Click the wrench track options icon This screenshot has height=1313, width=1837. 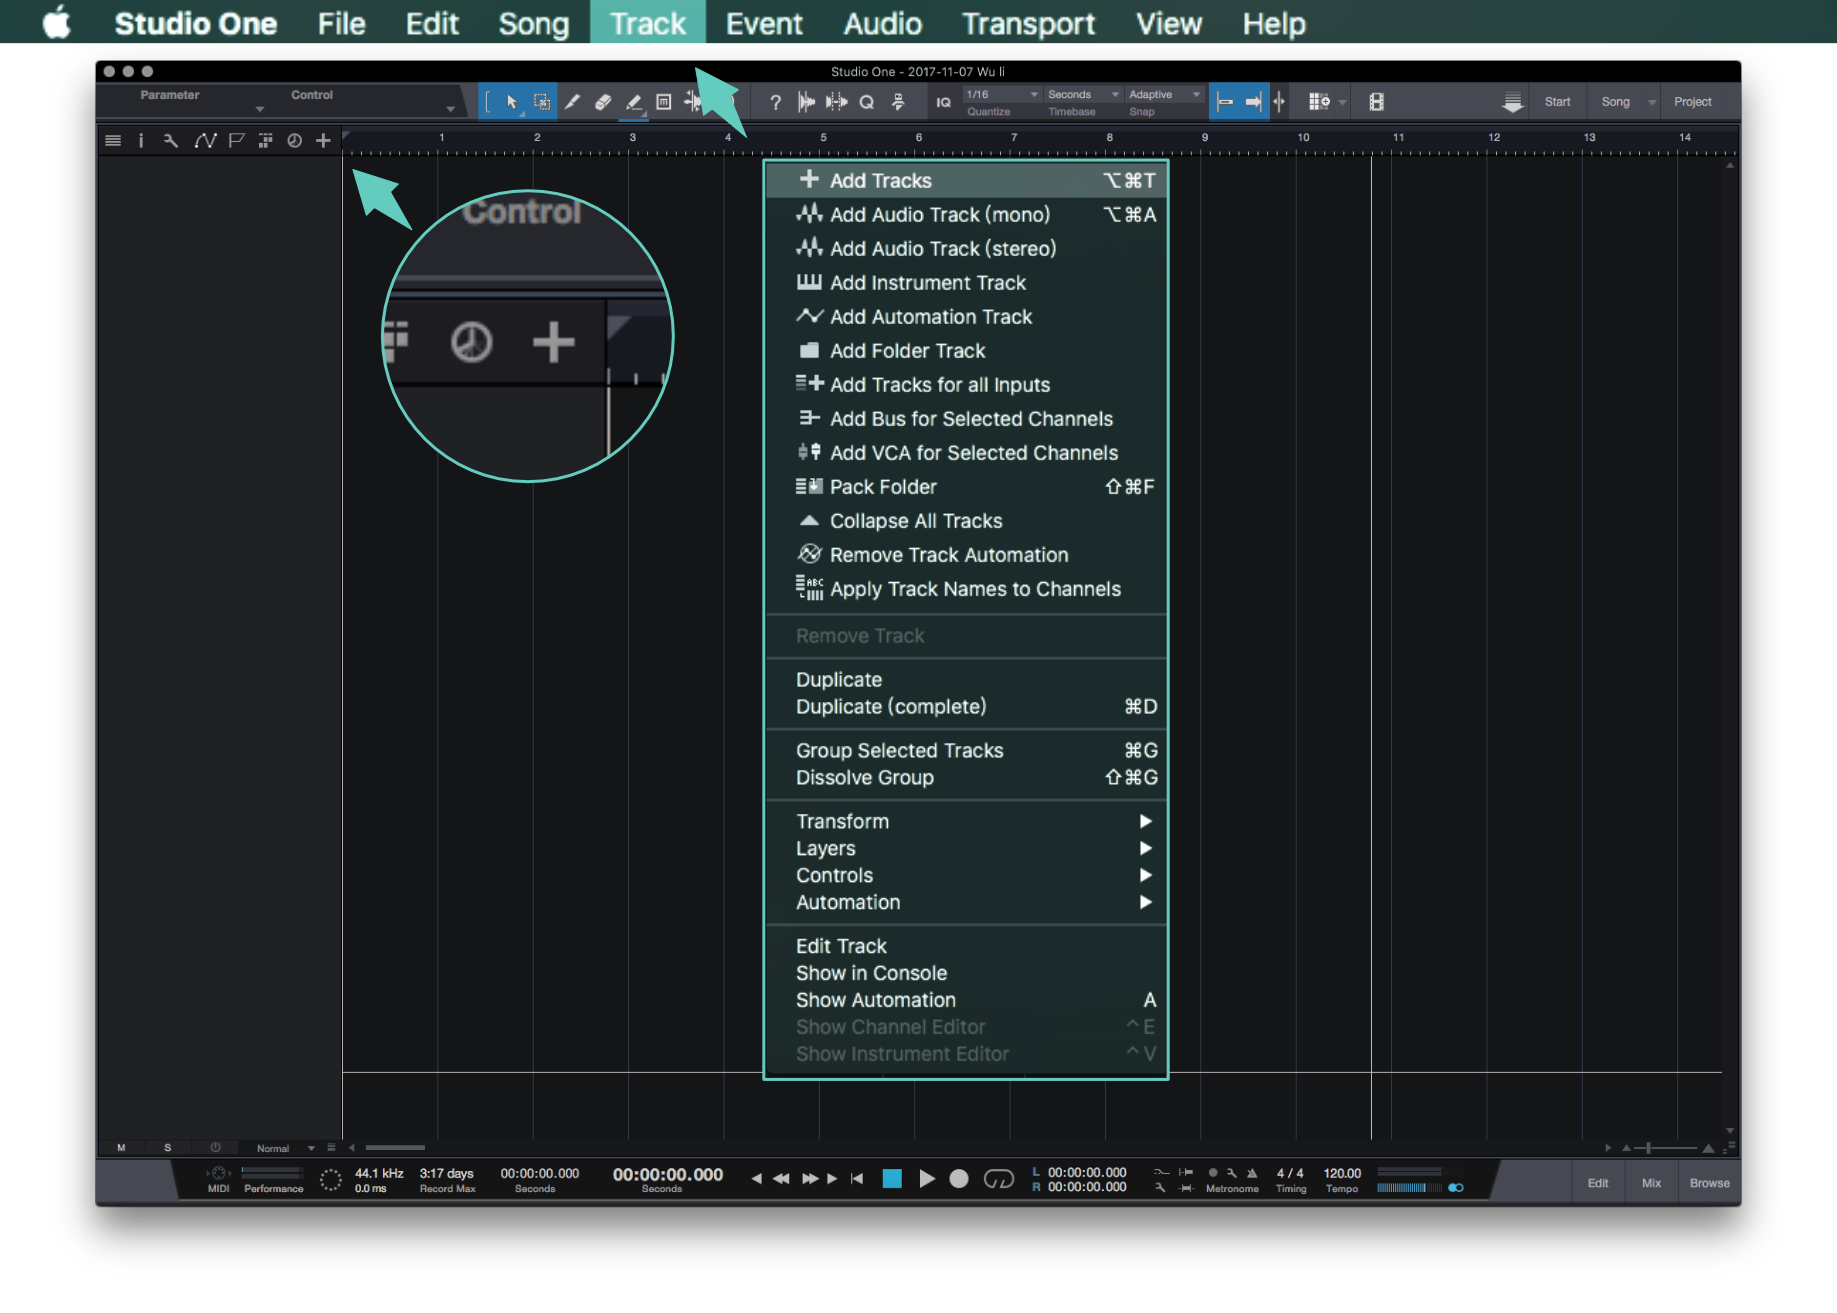click(171, 141)
